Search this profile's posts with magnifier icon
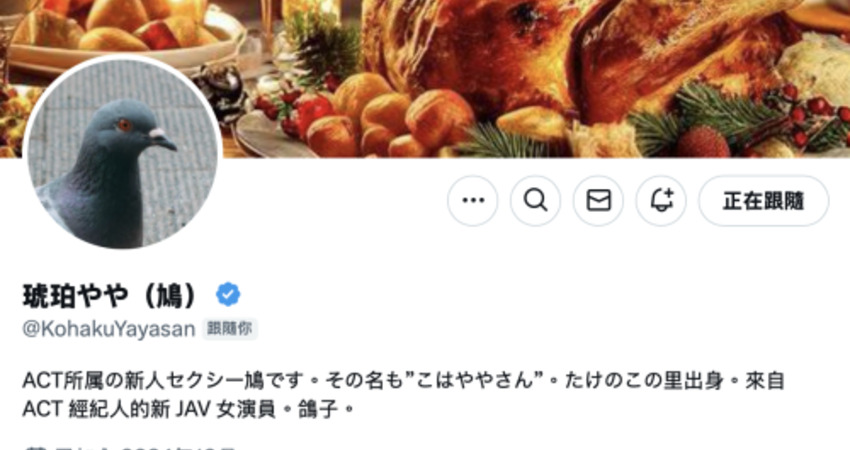Viewport: 850px width, 450px height. coord(536,201)
